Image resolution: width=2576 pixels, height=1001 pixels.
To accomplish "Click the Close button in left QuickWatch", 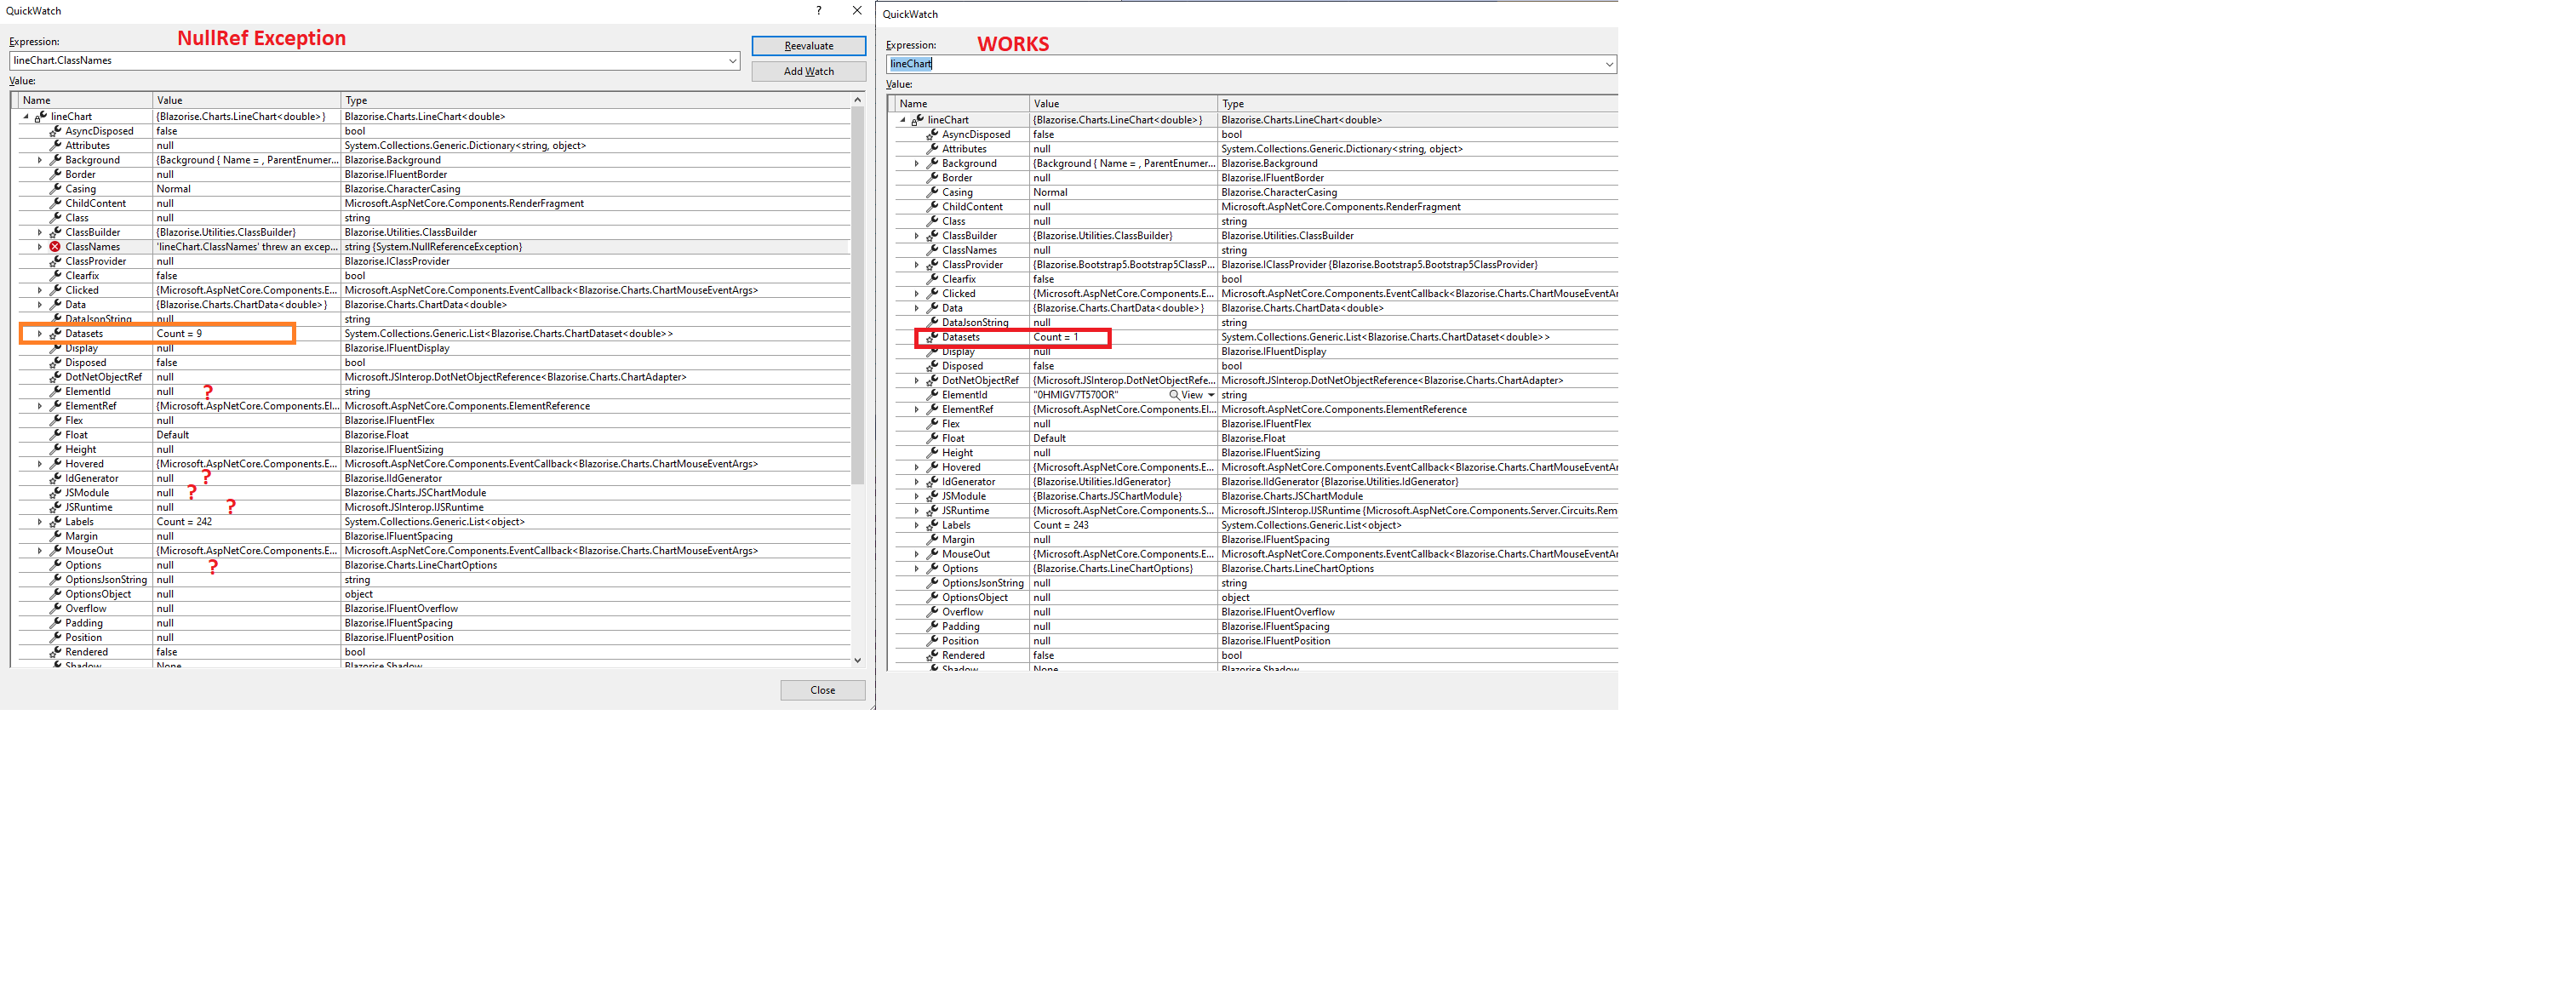I will pyautogui.click(x=822, y=690).
